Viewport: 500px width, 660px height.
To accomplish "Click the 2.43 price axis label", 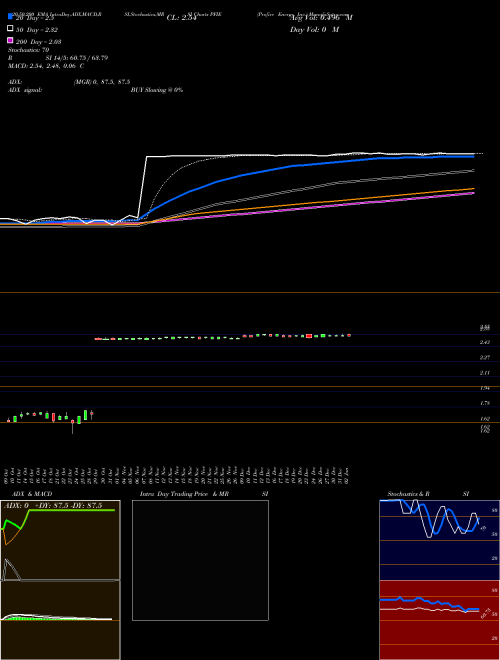I will [484, 343].
